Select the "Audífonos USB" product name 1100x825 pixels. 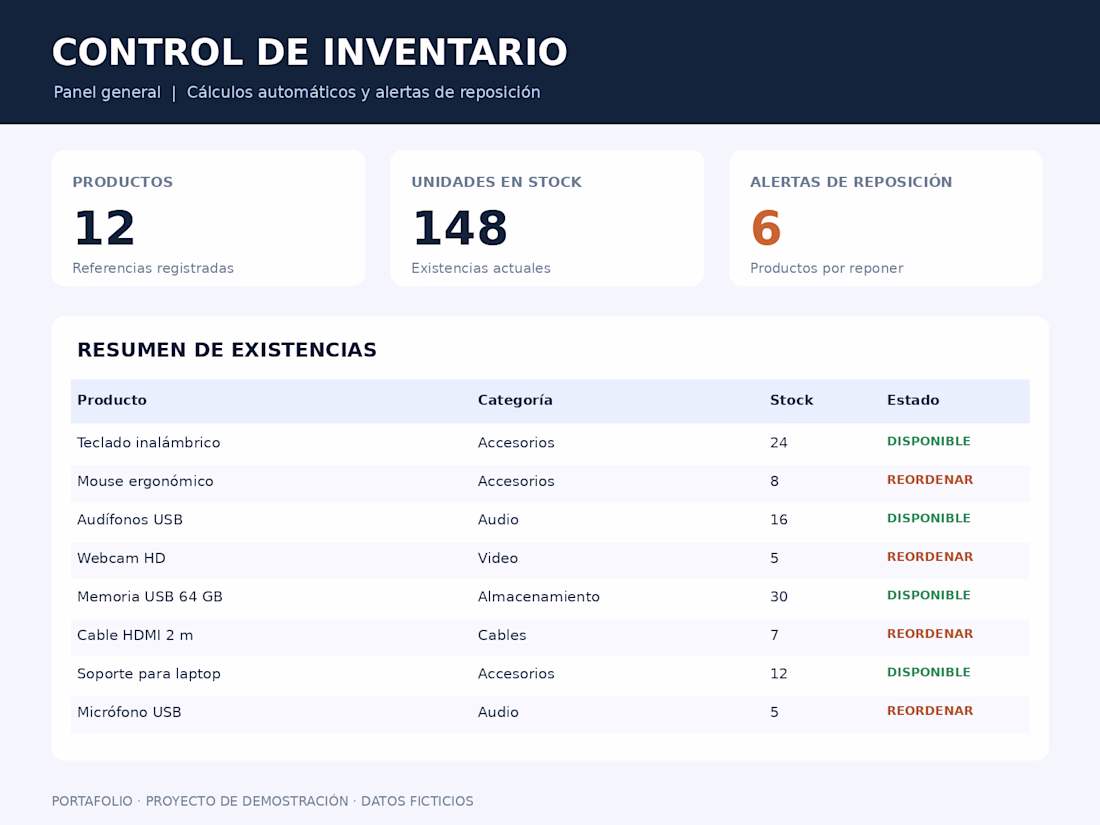pos(130,520)
